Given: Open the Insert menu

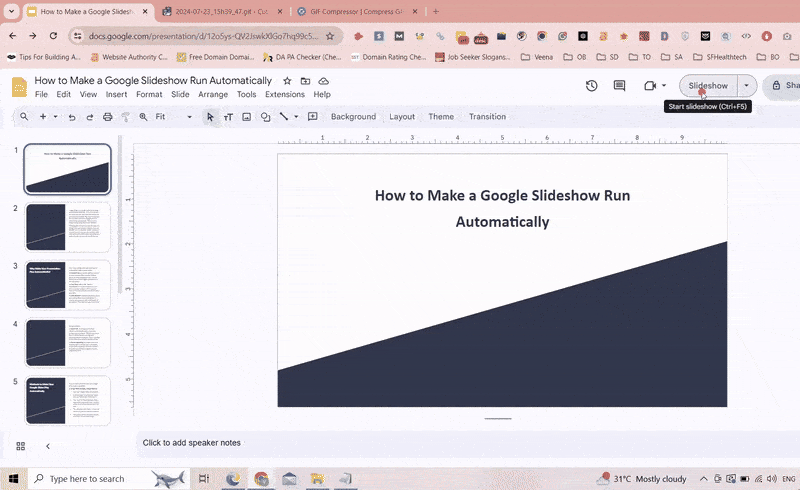Looking at the screenshot, I should [116, 94].
